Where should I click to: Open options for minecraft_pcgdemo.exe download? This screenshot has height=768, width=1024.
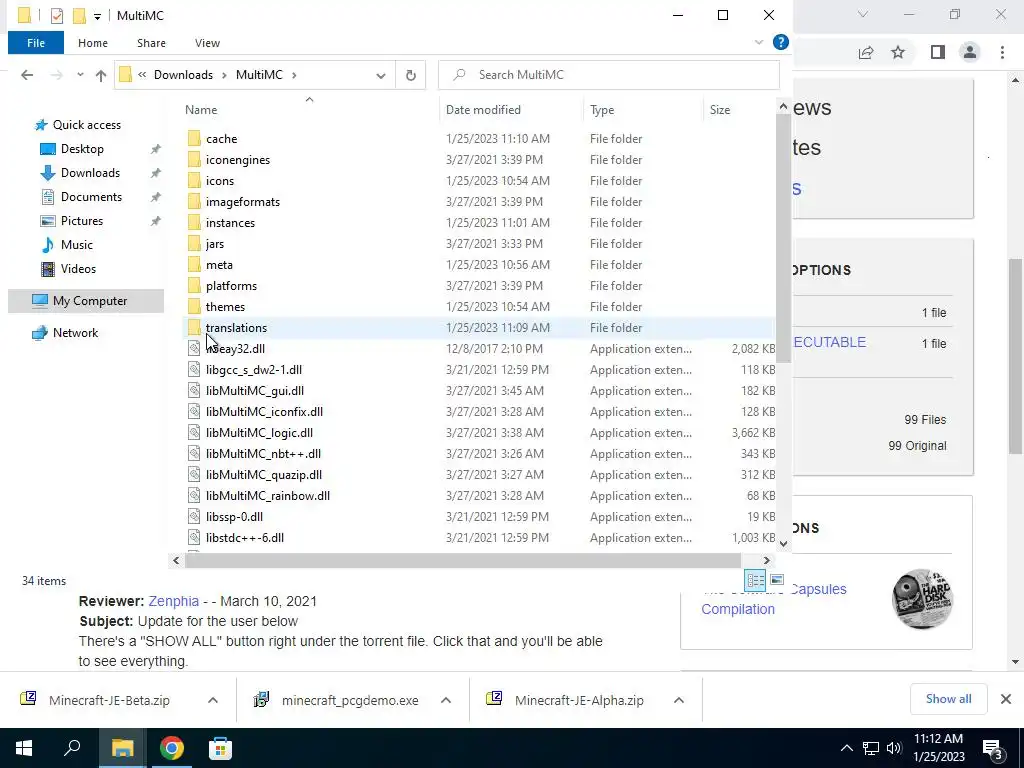446,700
